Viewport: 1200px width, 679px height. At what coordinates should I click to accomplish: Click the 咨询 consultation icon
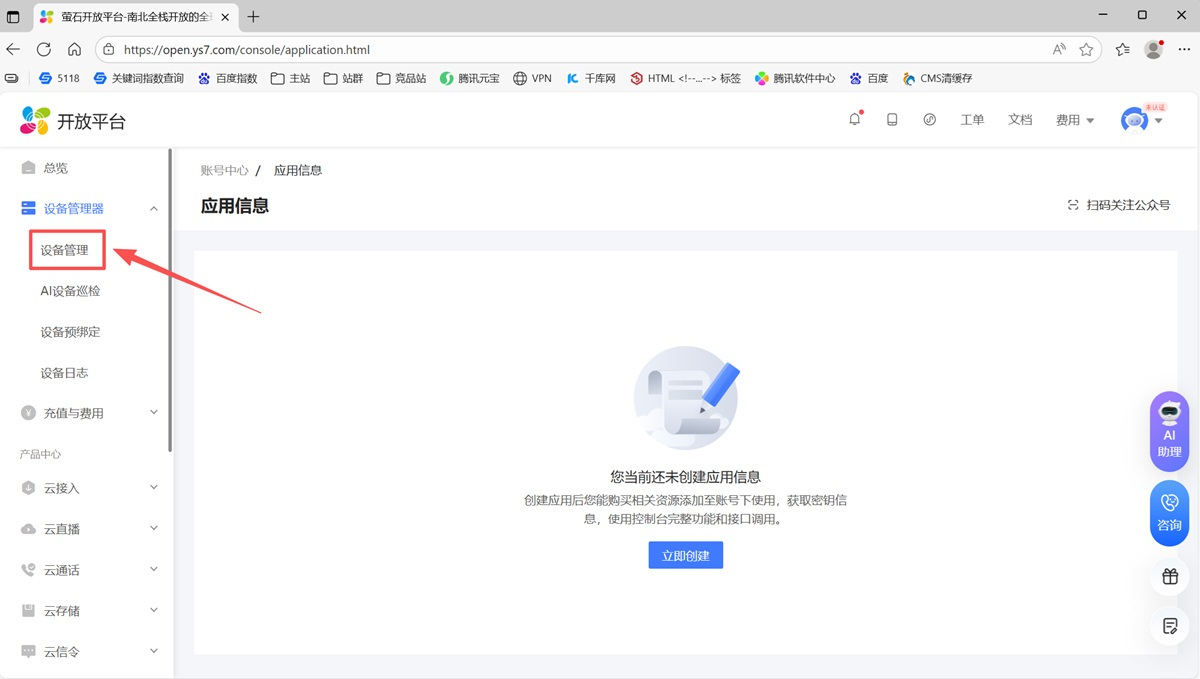tap(1169, 513)
